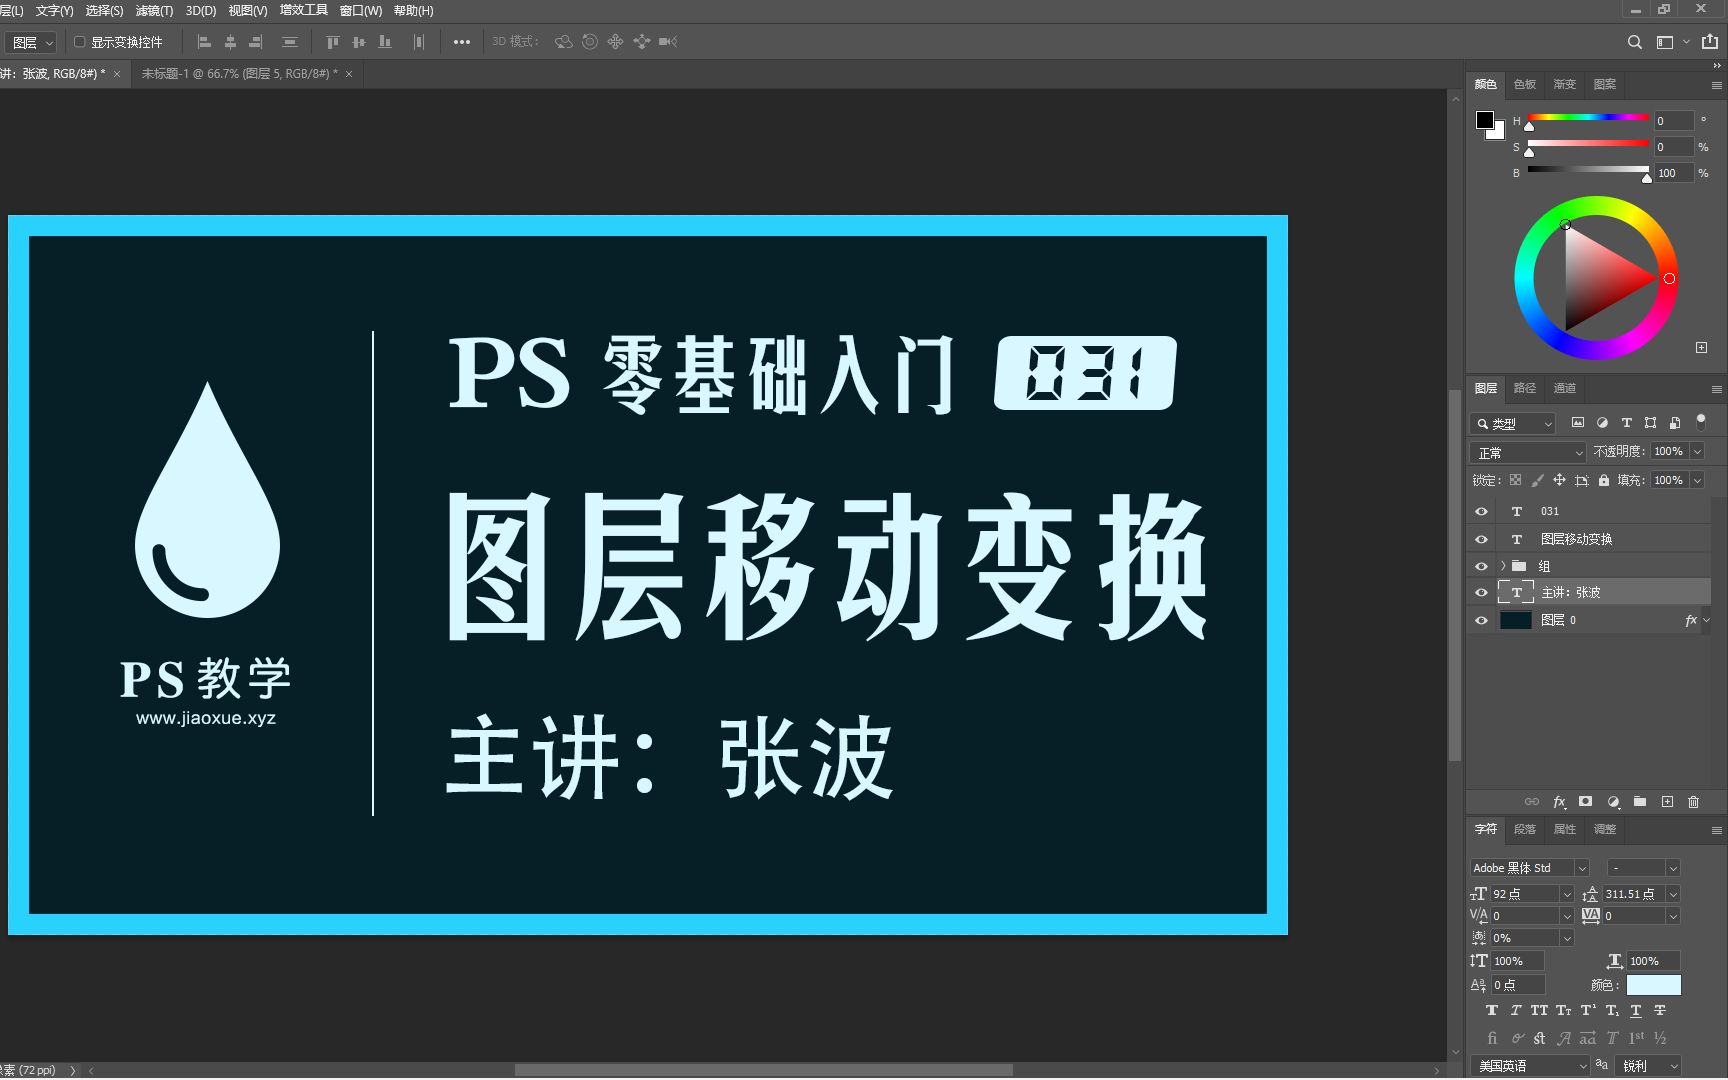Open the 填充 fill dropdown arrow

1697,480
